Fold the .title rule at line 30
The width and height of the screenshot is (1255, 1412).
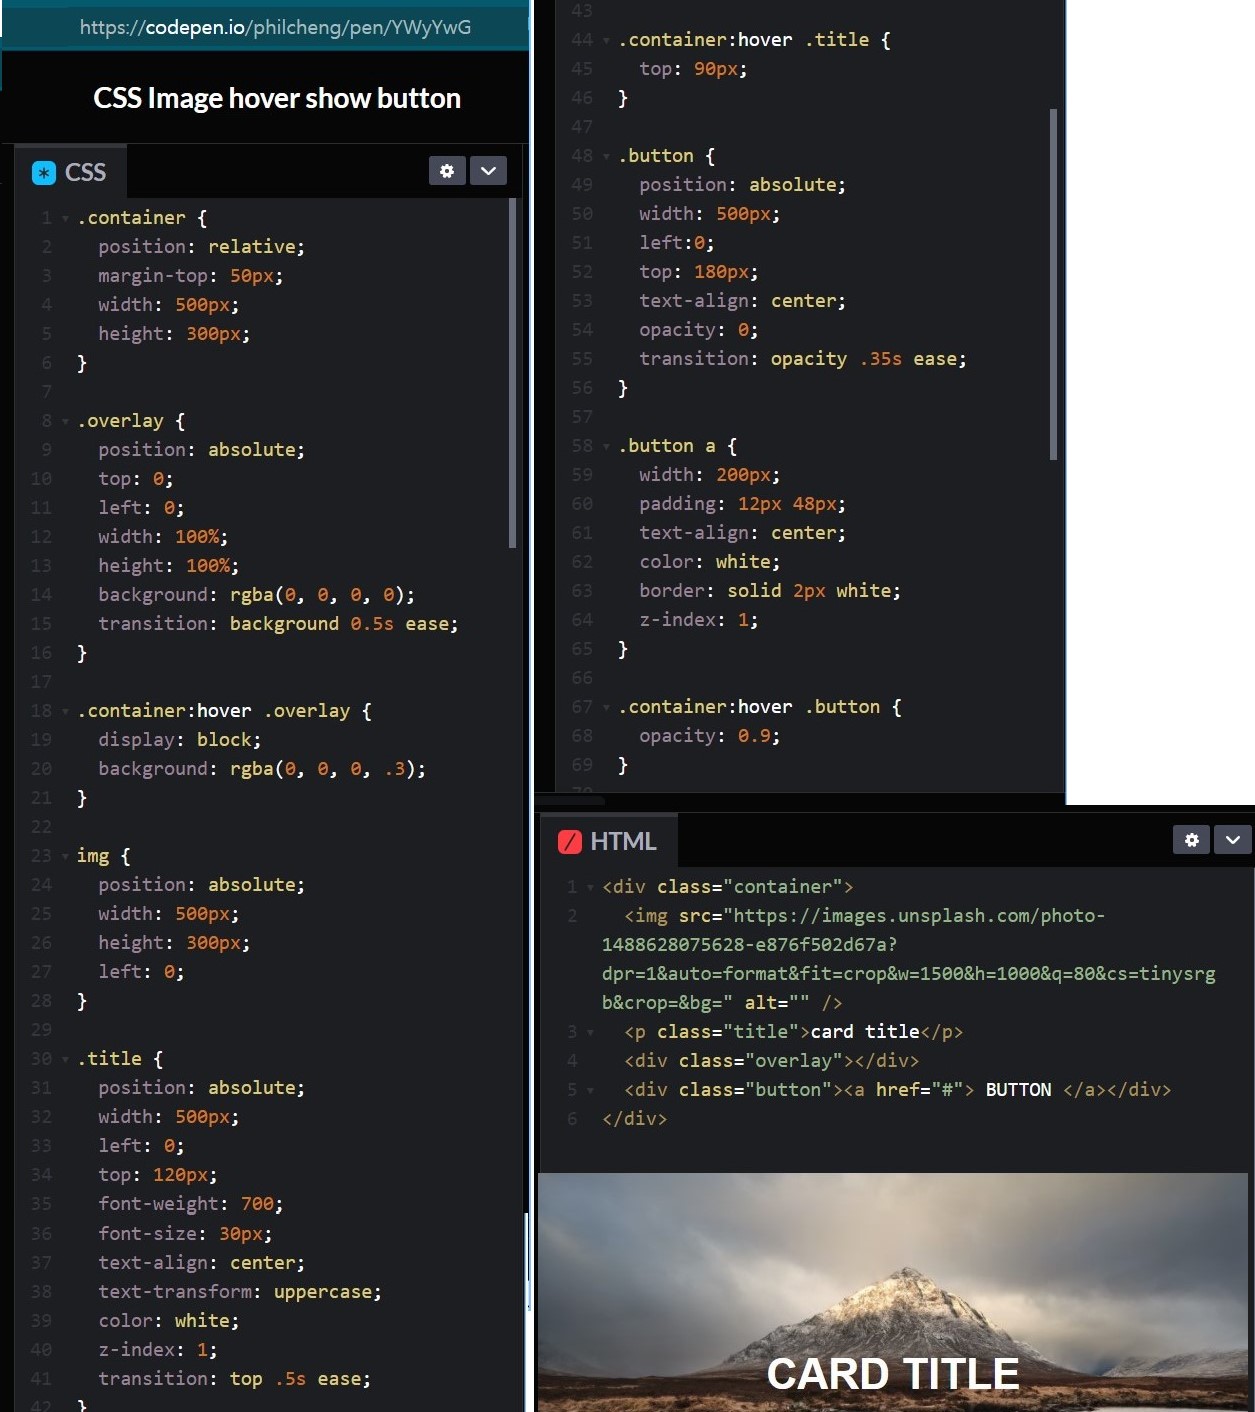66,1059
